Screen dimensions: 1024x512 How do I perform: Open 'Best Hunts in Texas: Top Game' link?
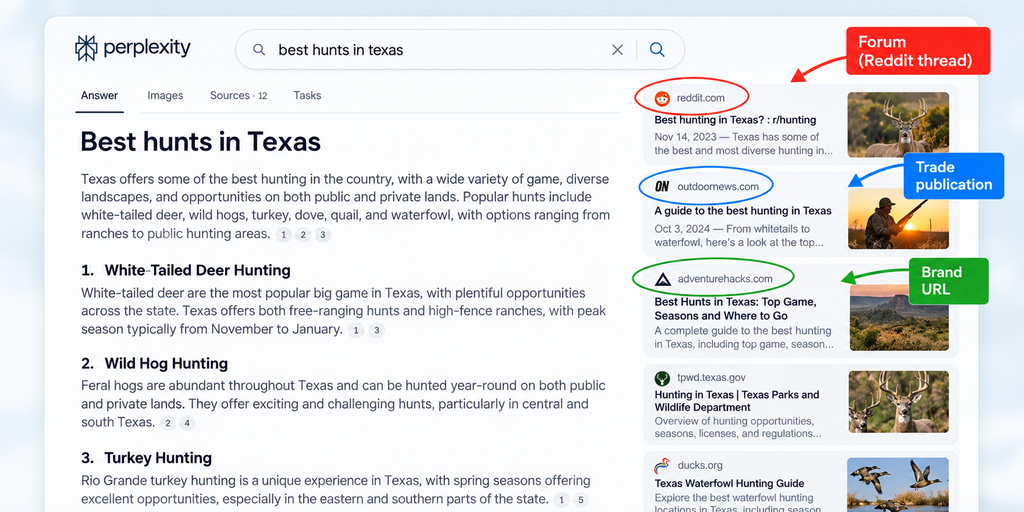(x=735, y=308)
